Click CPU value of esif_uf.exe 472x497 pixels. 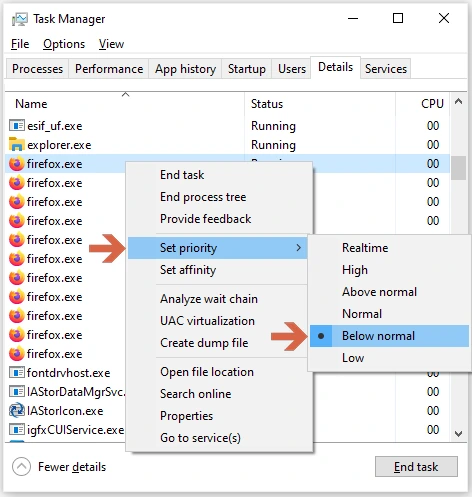click(x=433, y=126)
